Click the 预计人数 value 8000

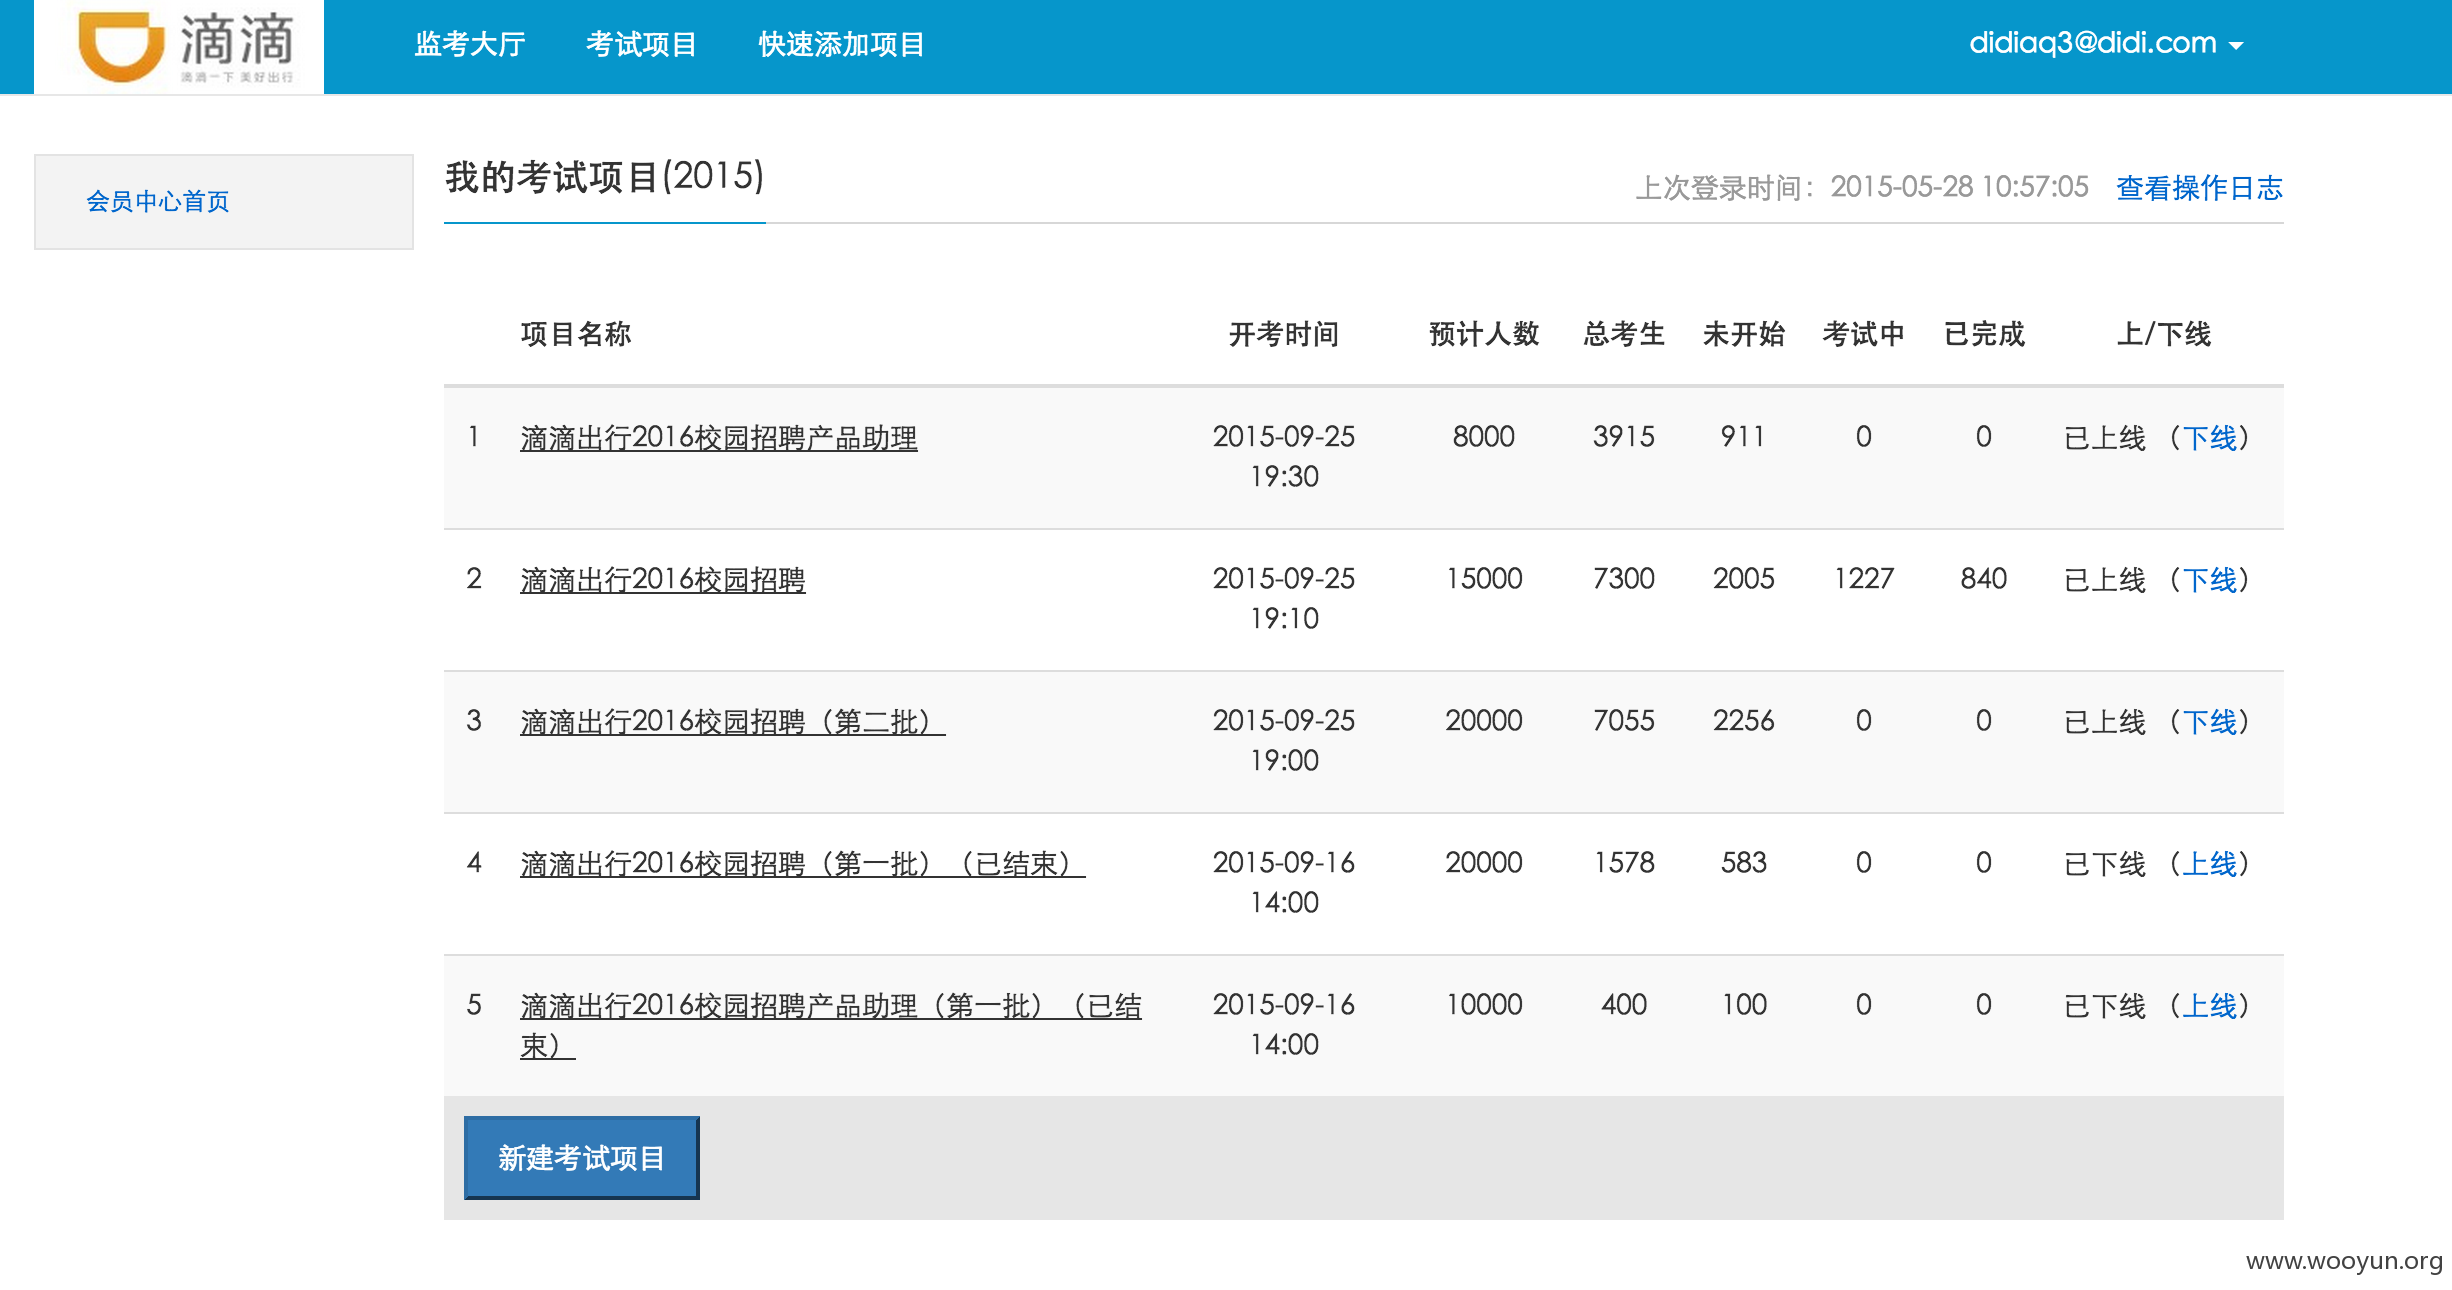tap(1484, 437)
